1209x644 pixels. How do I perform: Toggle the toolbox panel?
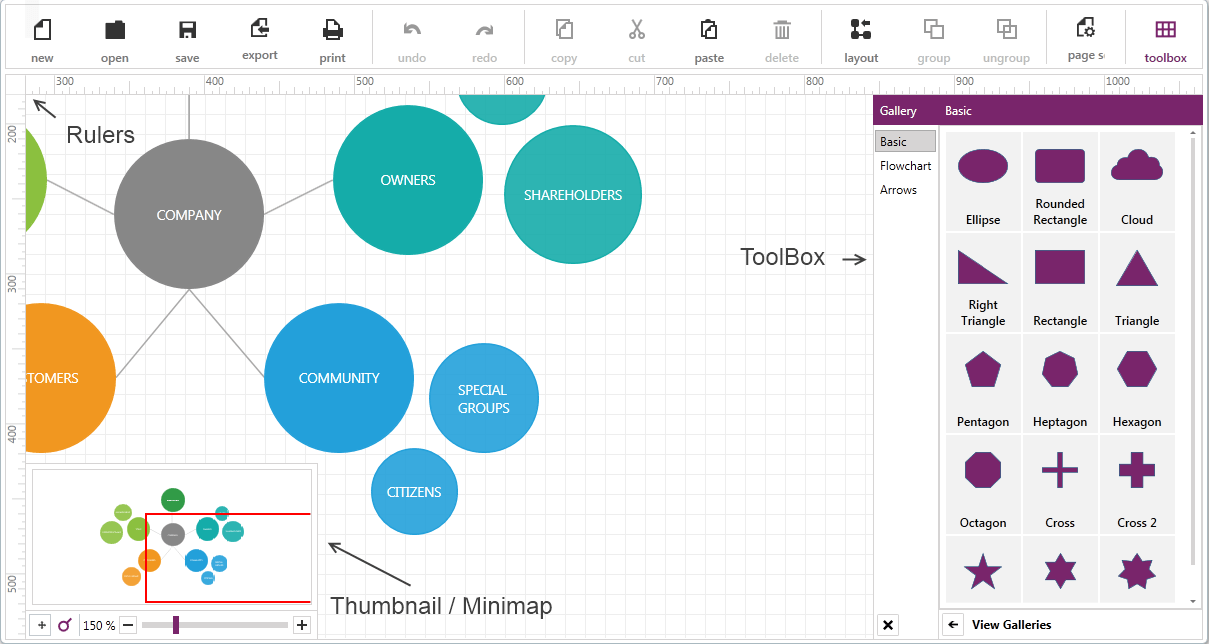click(1165, 30)
